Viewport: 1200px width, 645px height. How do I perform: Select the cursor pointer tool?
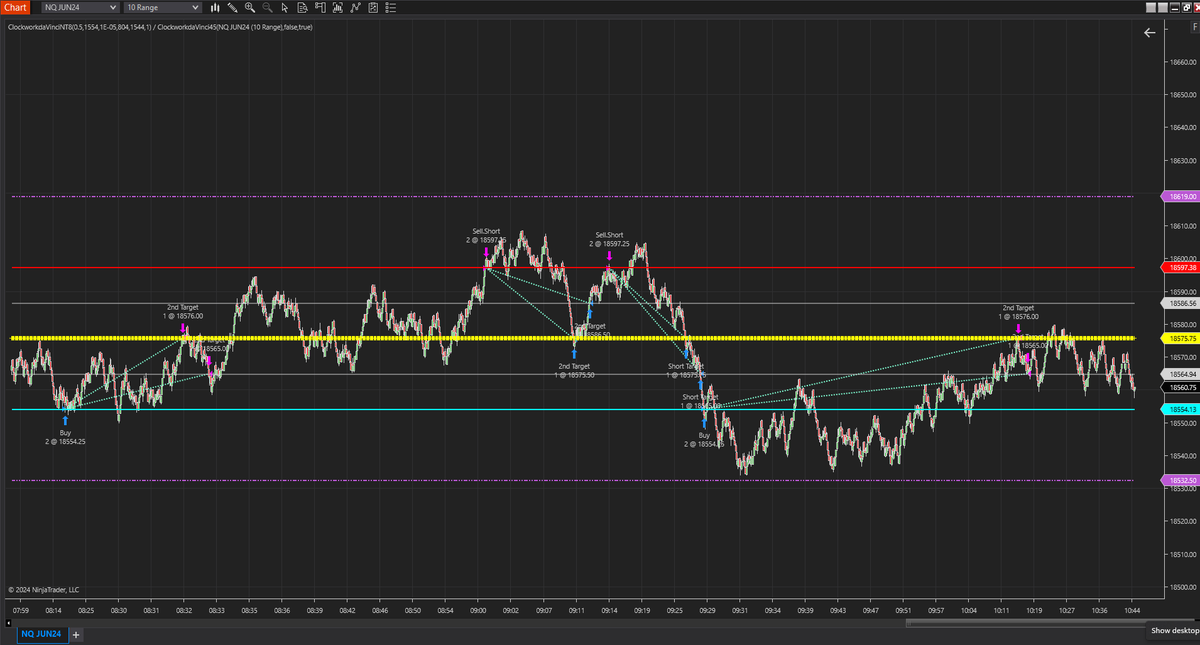(285, 7)
